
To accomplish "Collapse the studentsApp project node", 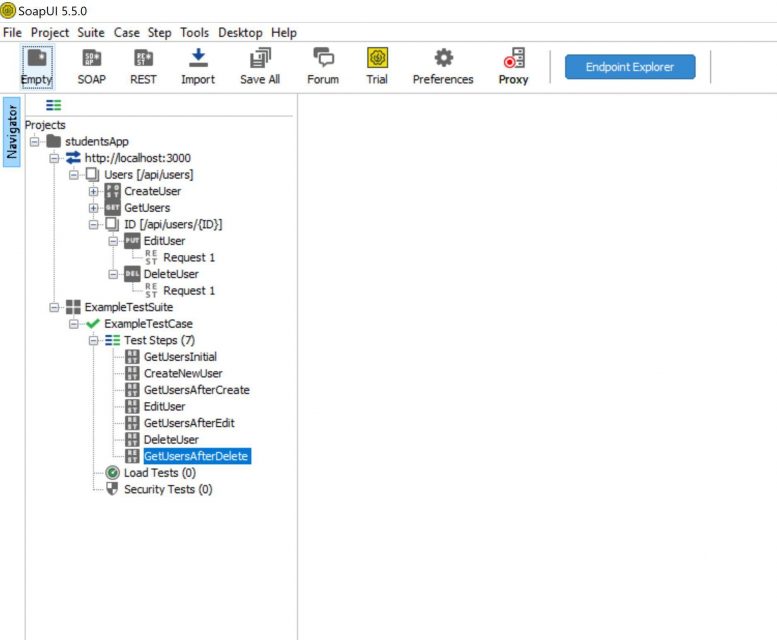I will (x=34, y=142).
